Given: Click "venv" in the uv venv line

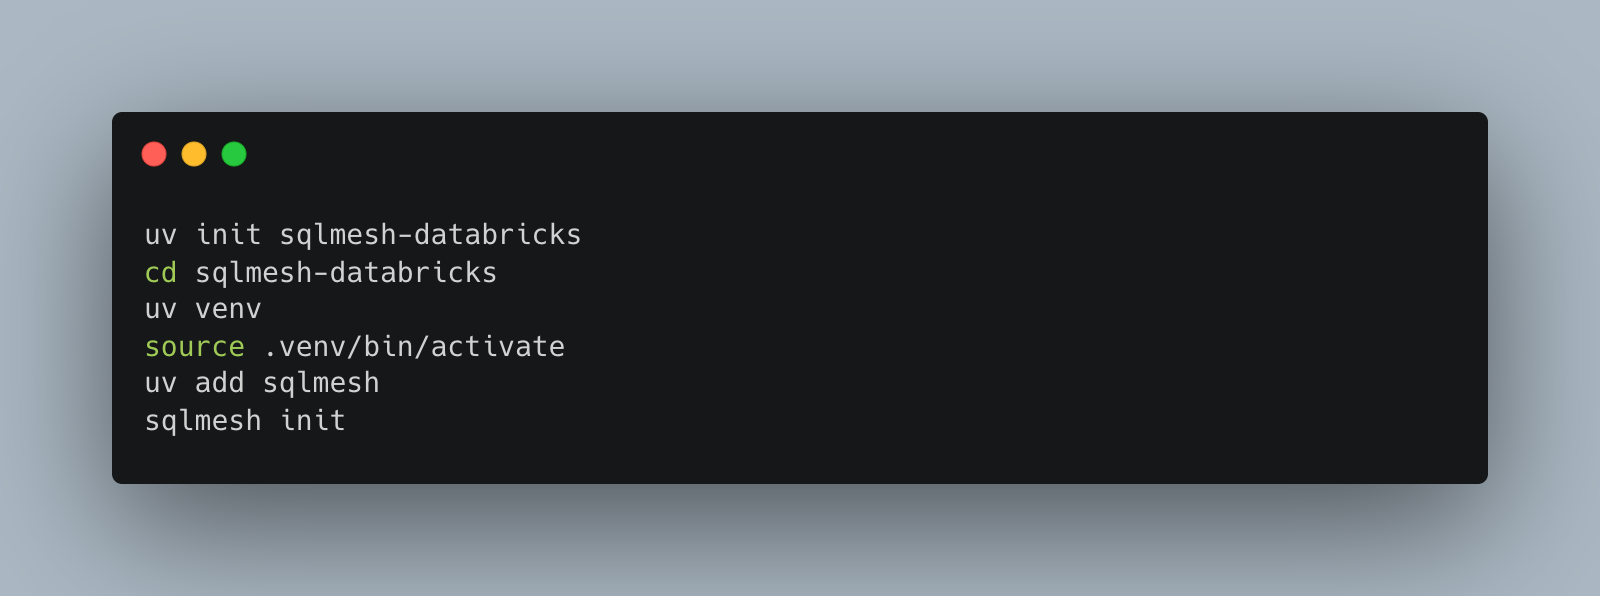Looking at the screenshot, I should 228,309.
